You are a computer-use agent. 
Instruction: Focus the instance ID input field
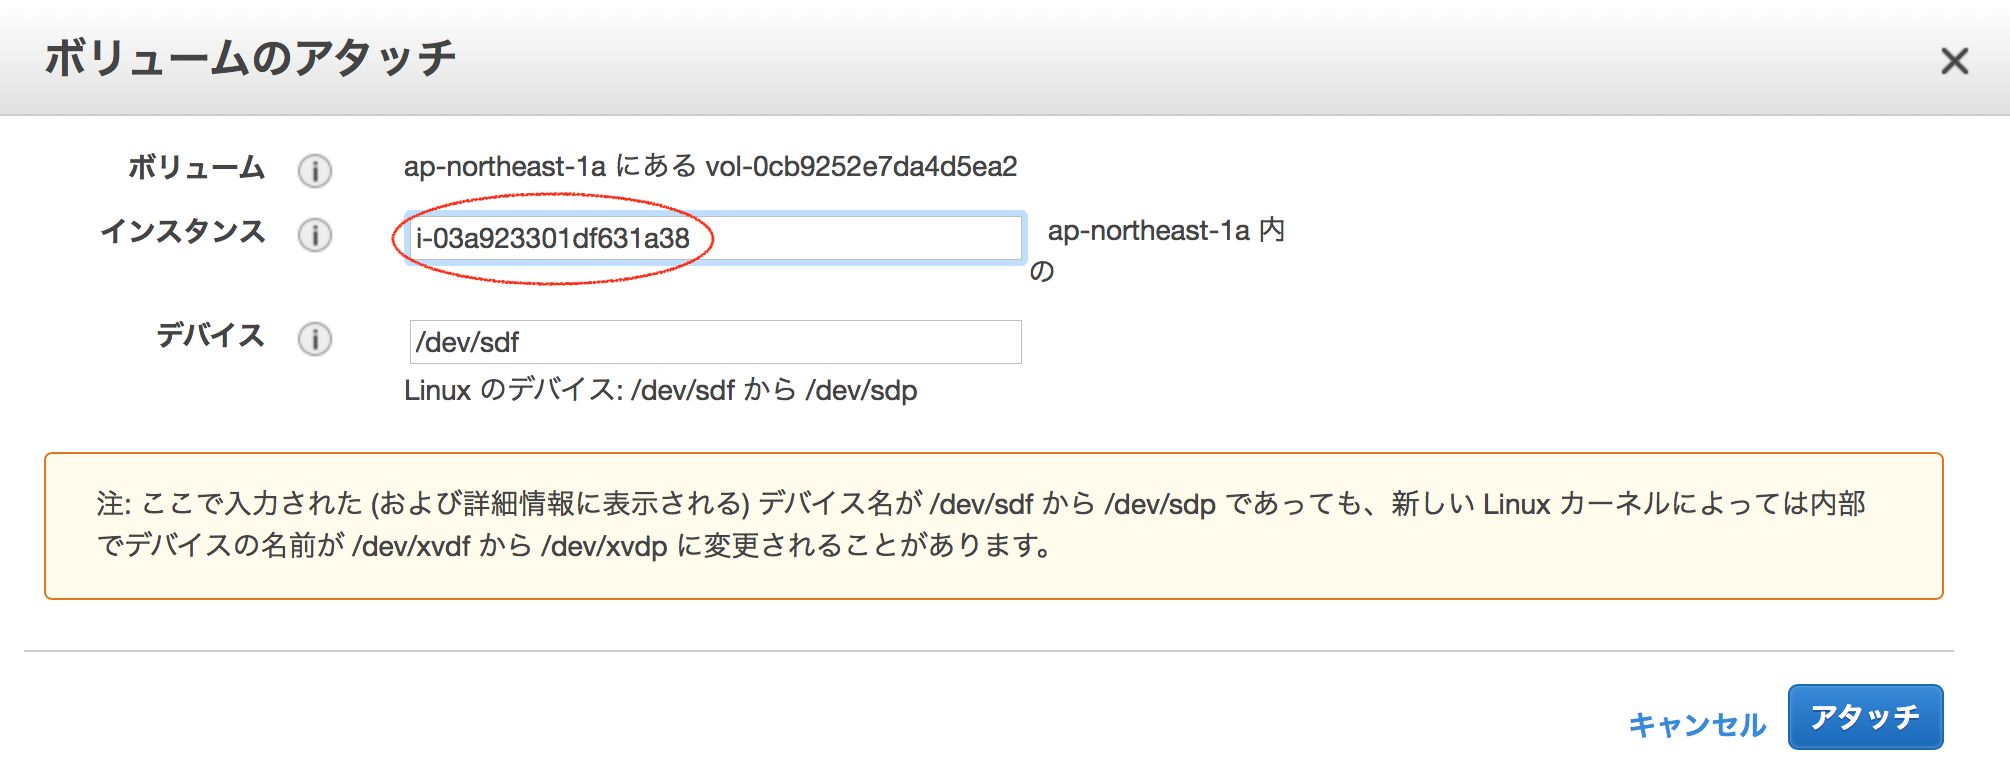pyautogui.click(x=850, y=238)
